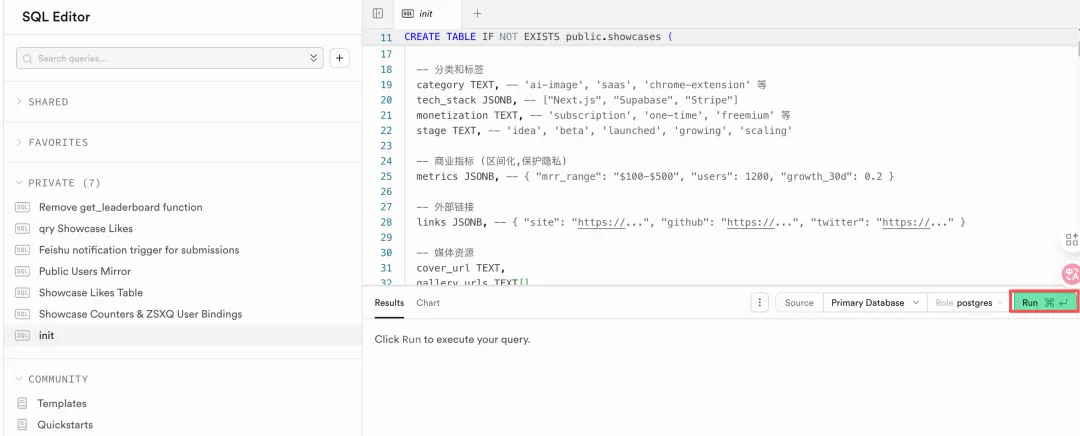Click the grid sparkle floating widget icon

[x=1071, y=239]
